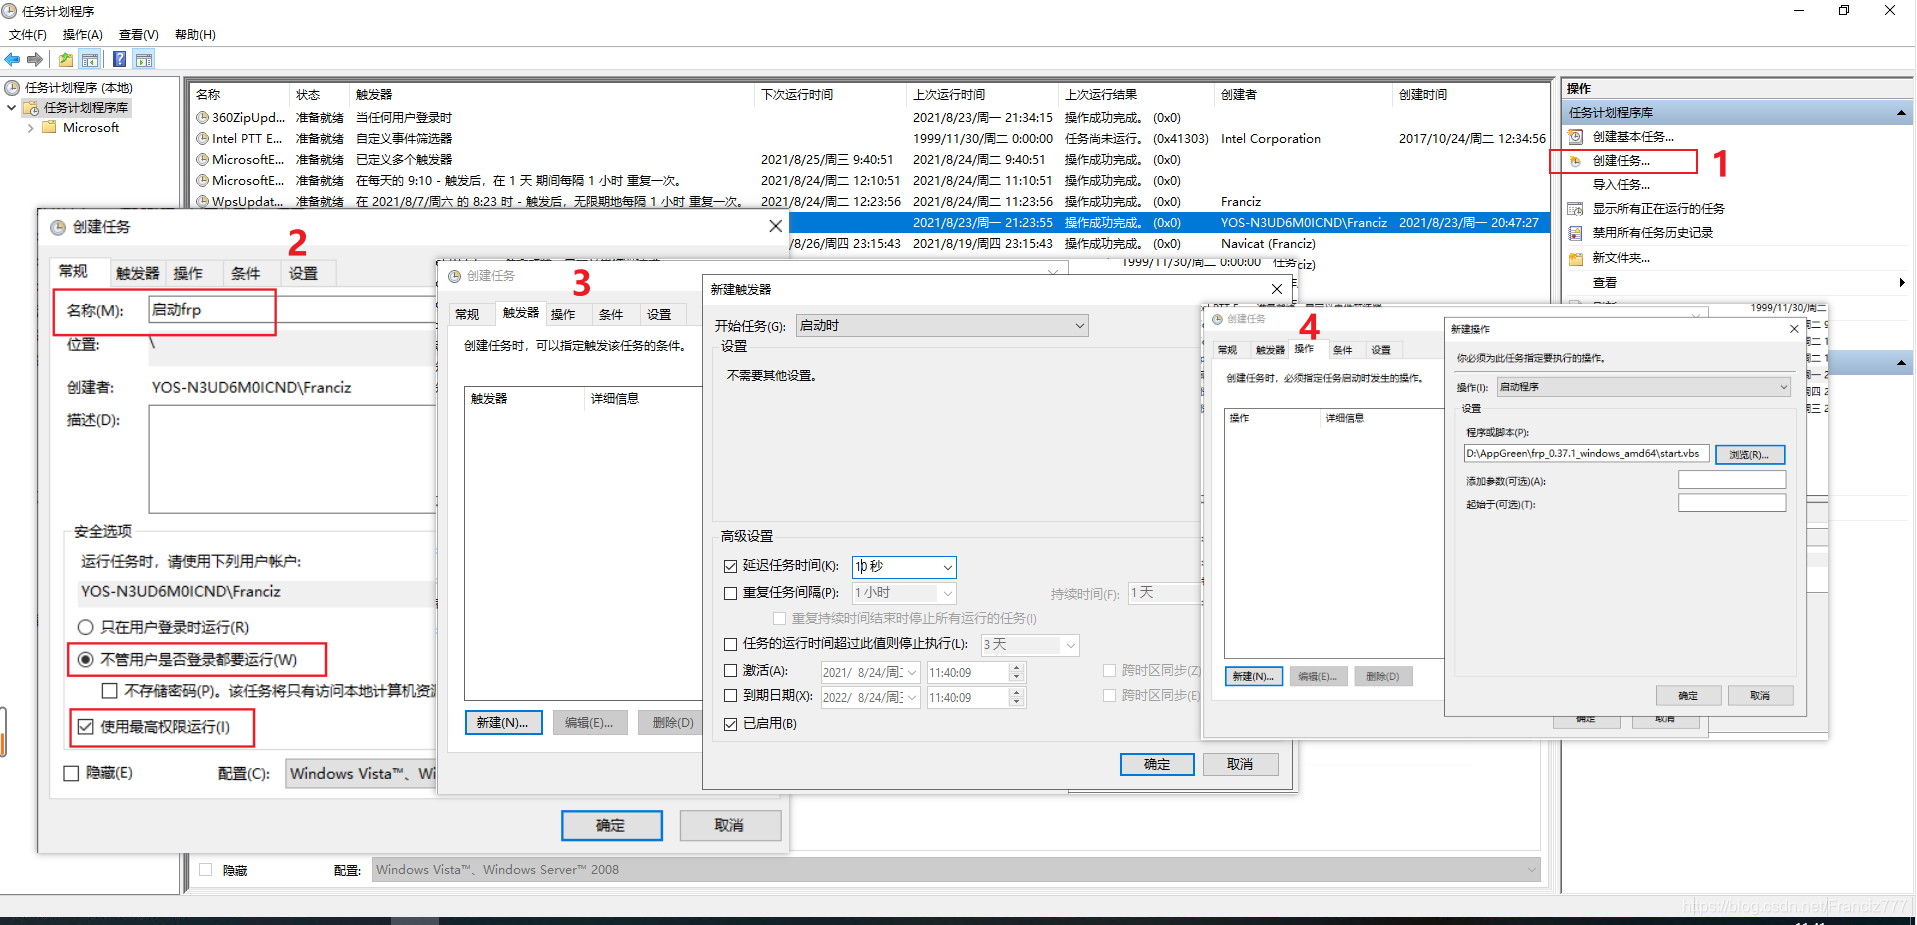Open the 查看(V) menu in the menu bar
This screenshot has width=1917, height=925.
pos(139,35)
